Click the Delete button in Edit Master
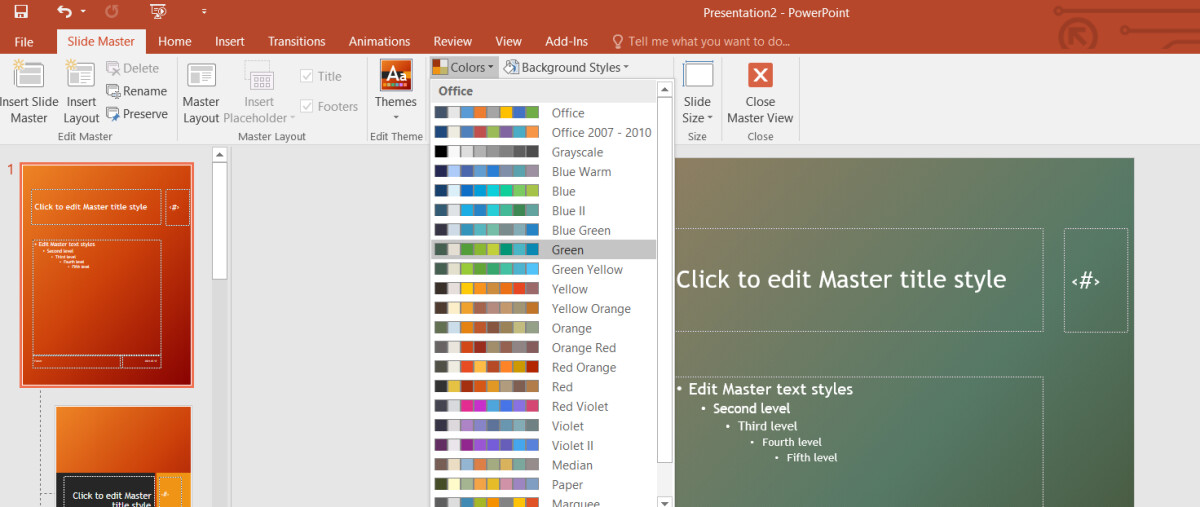The width and height of the screenshot is (1200, 507). point(132,68)
